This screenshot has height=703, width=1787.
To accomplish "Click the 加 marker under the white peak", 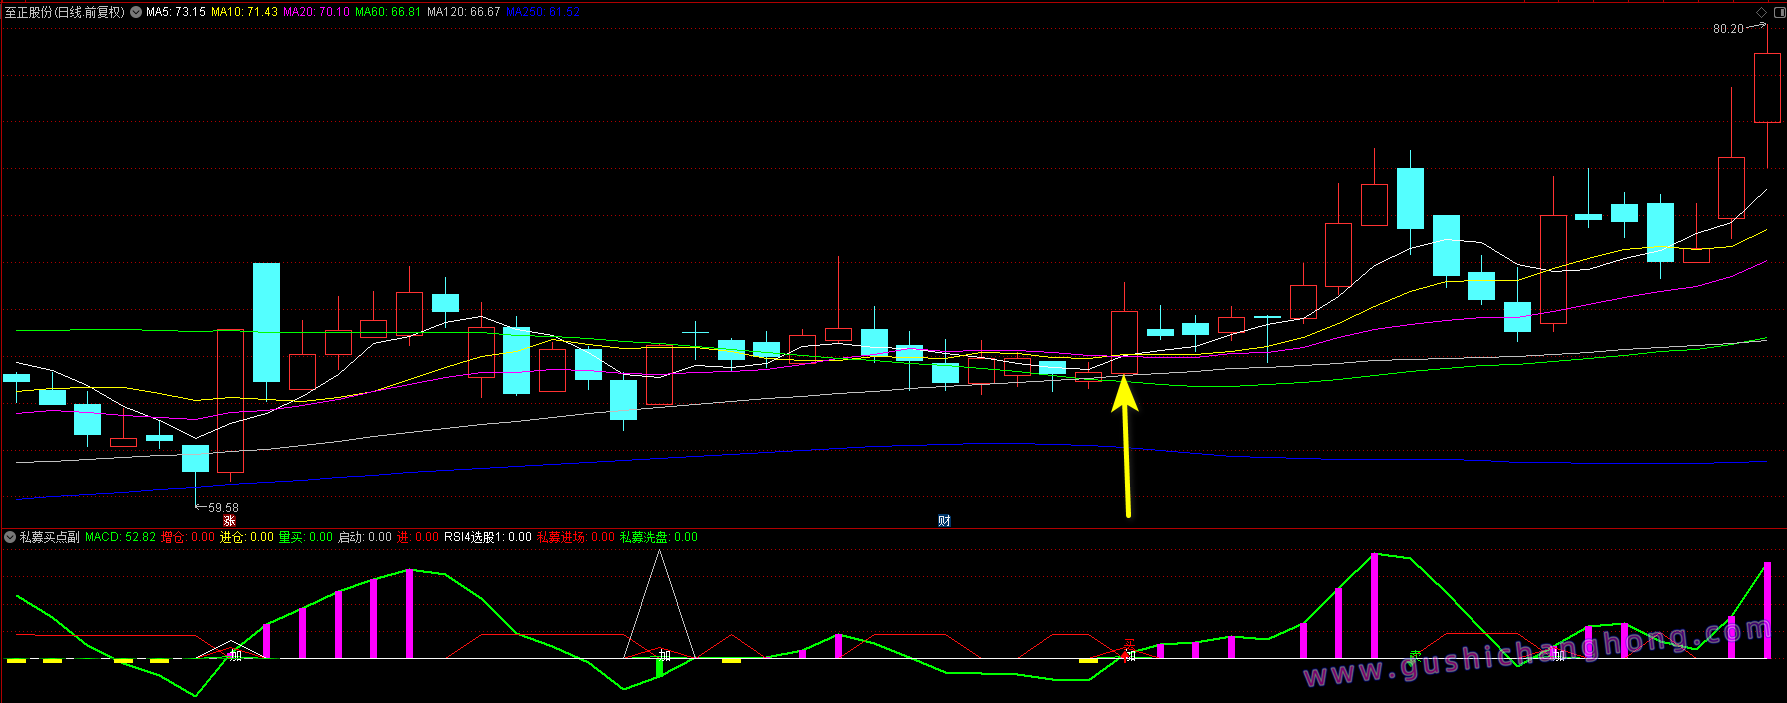I will (665, 655).
